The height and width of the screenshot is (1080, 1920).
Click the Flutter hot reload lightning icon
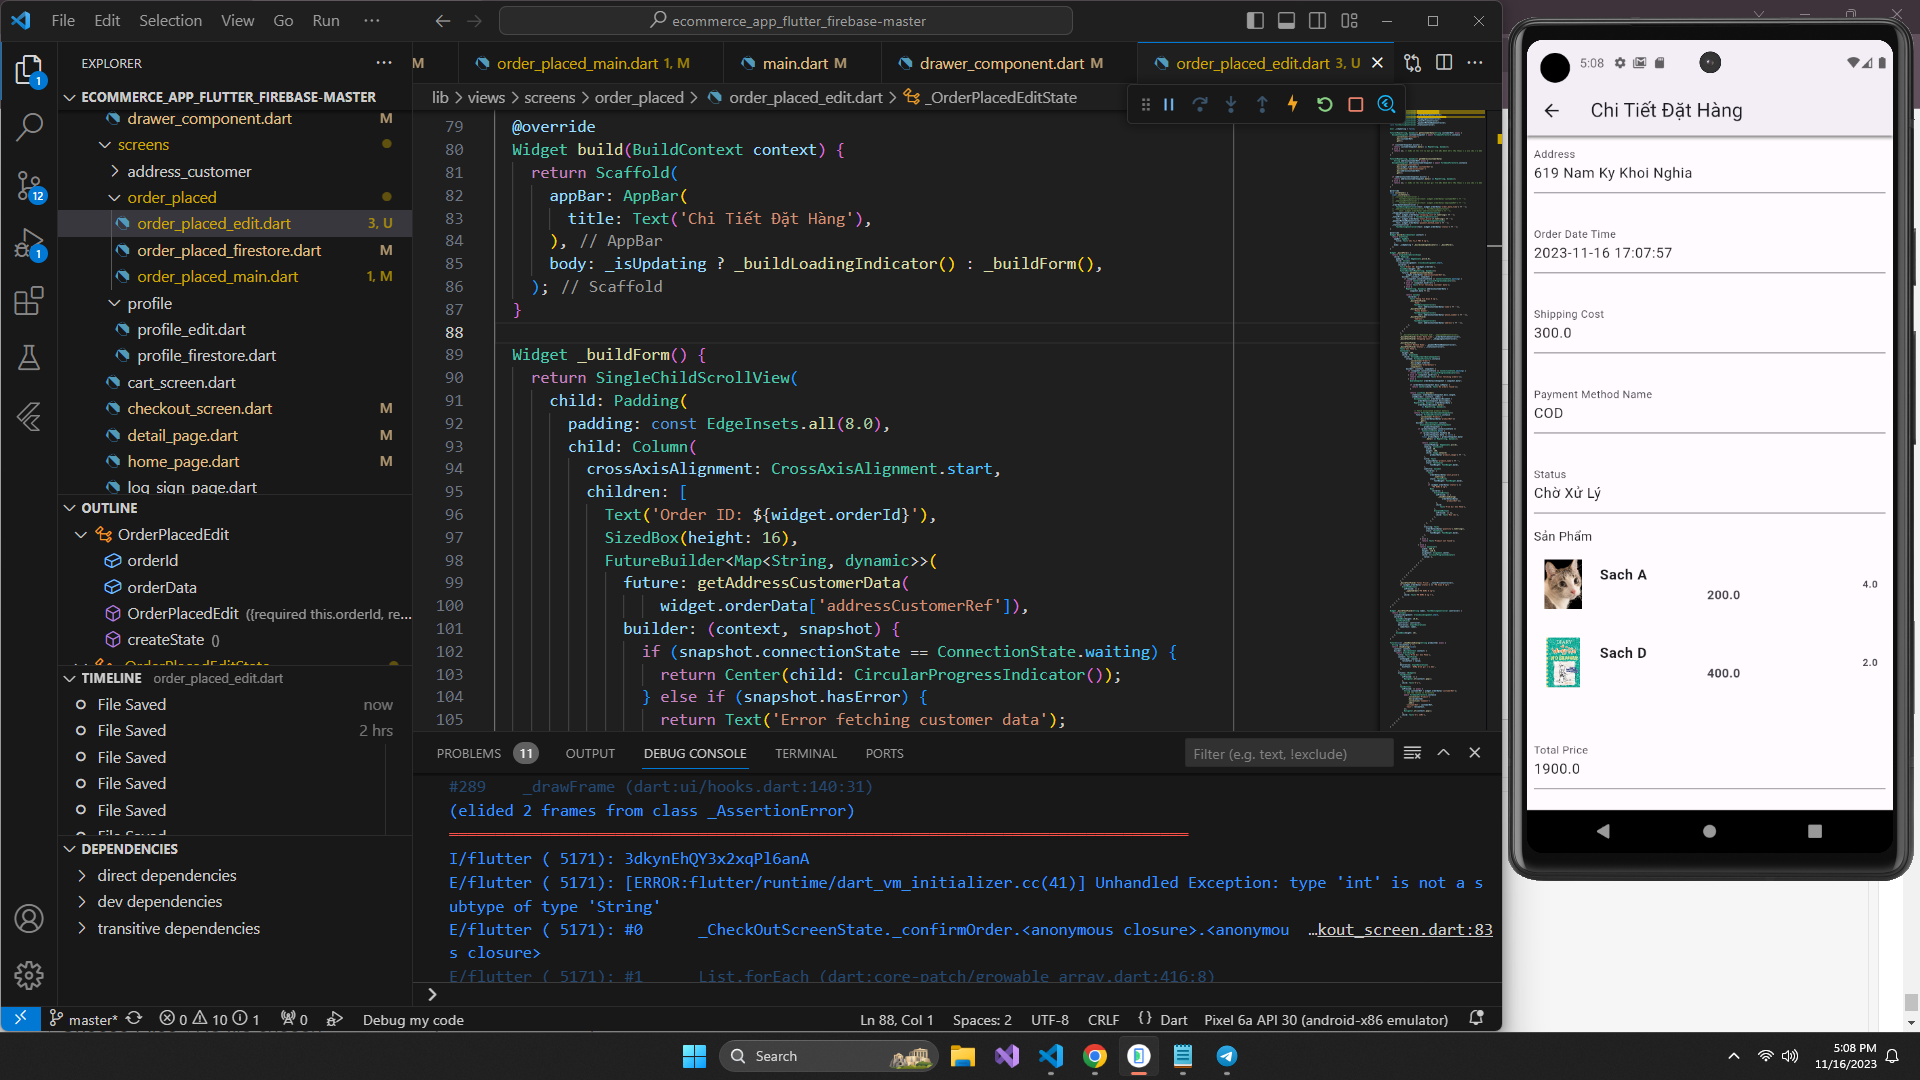(1292, 104)
